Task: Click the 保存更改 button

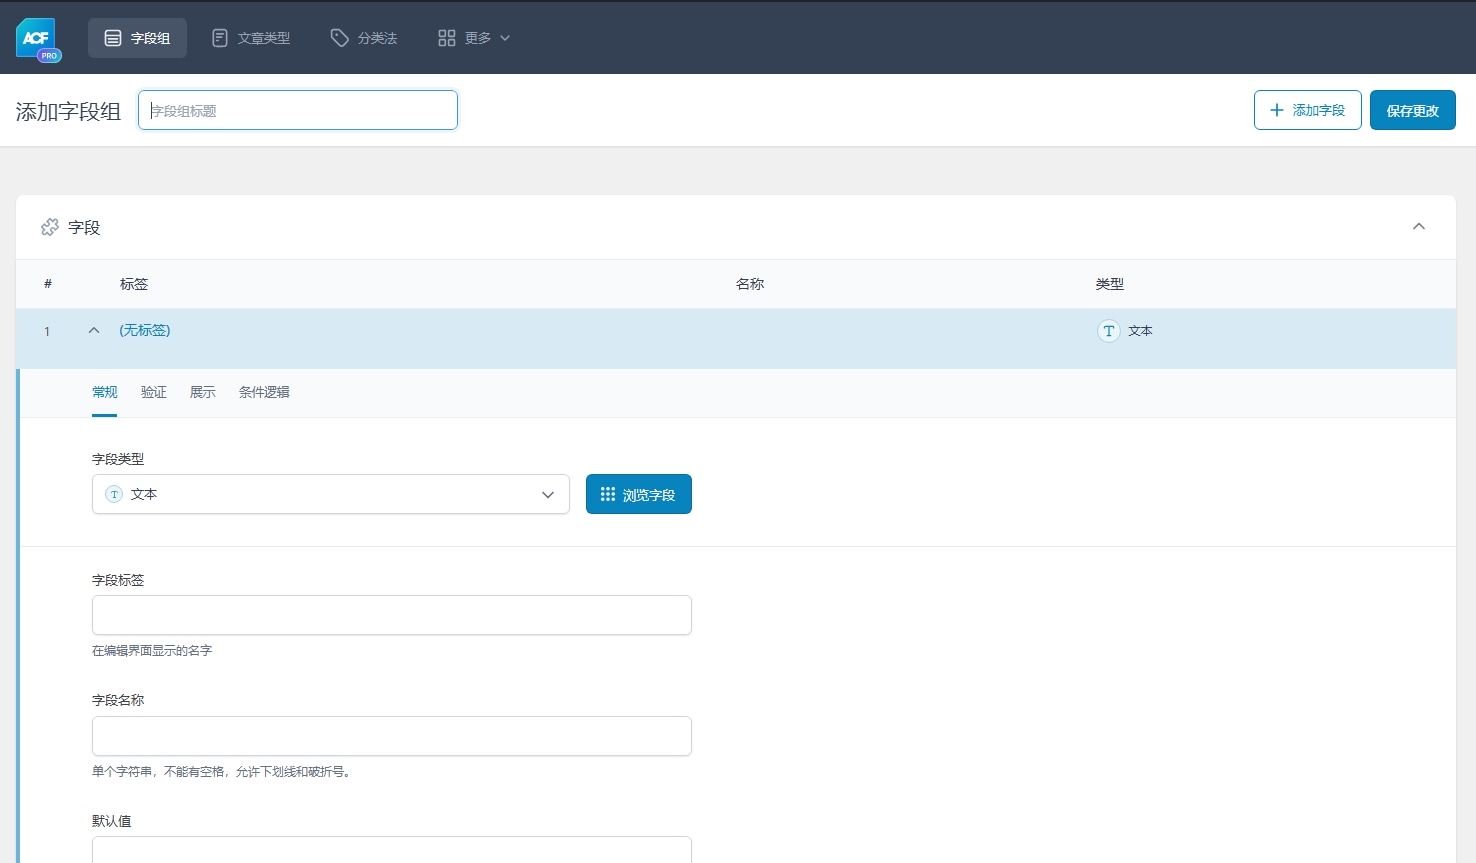Action: [x=1412, y=110]
